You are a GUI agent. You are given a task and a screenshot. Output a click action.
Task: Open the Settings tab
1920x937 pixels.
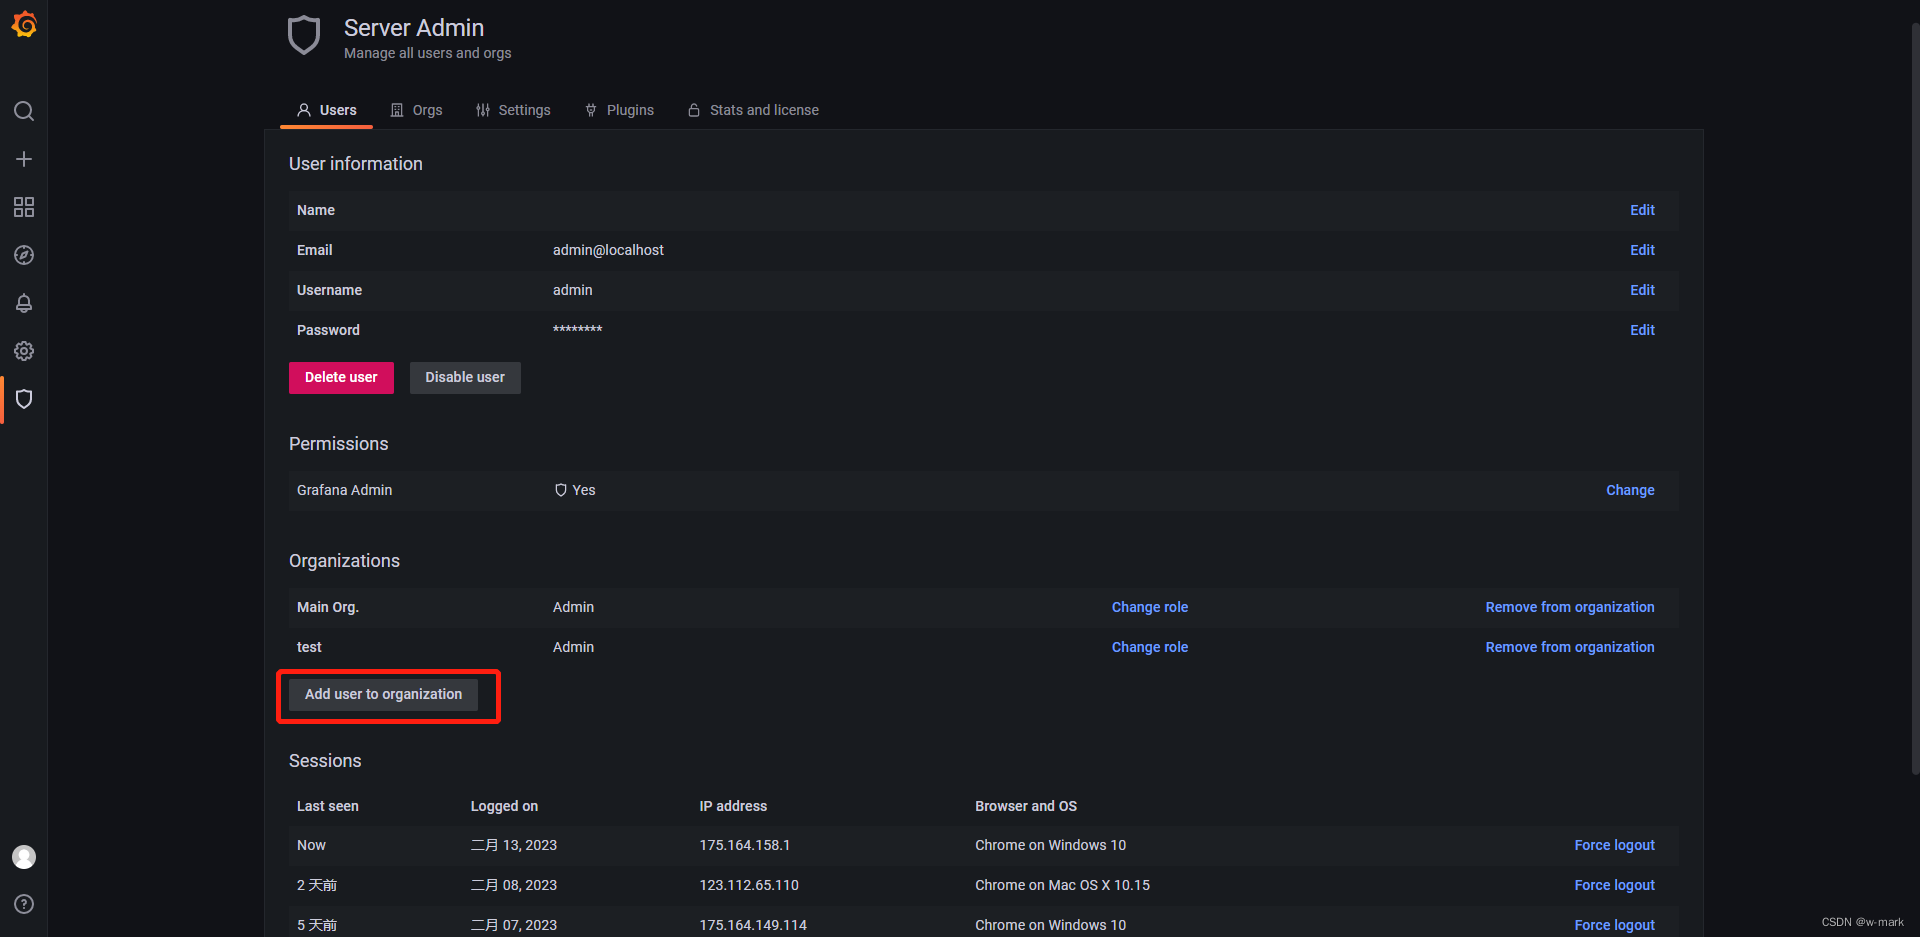[x=513, y=110]
